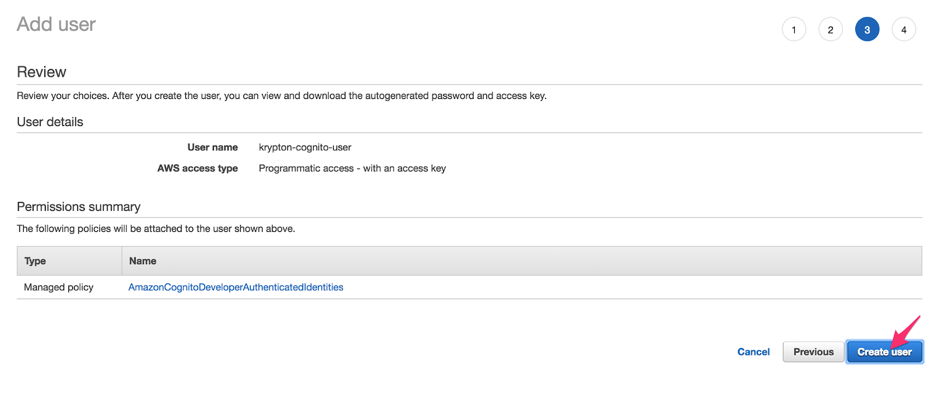Click the User name field label
This screenshot has width=940, height=394.
point(213,147)
